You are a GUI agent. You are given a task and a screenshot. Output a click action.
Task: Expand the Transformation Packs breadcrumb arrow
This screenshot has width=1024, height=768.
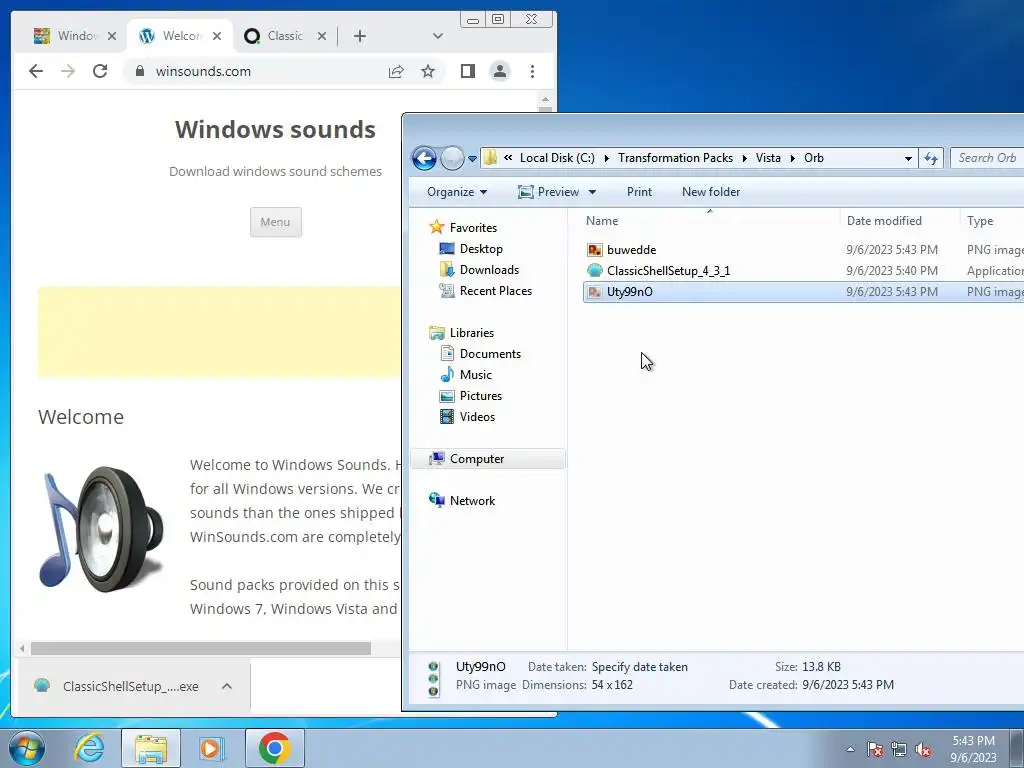(x=744, y=158)
